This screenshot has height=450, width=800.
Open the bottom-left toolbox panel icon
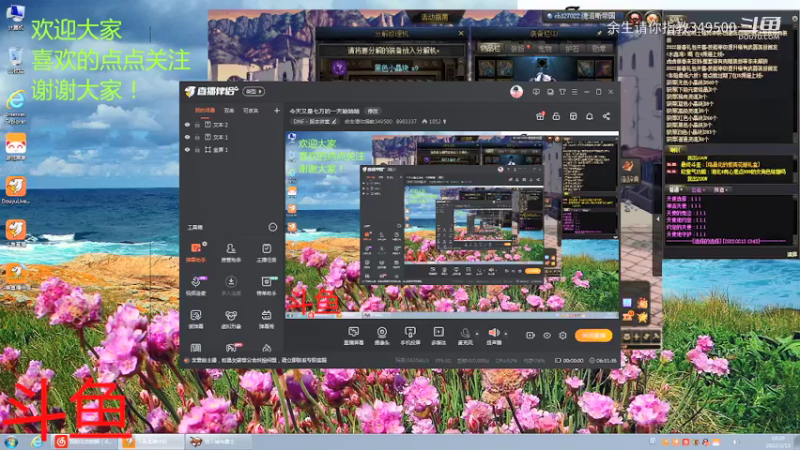[196, 348]
